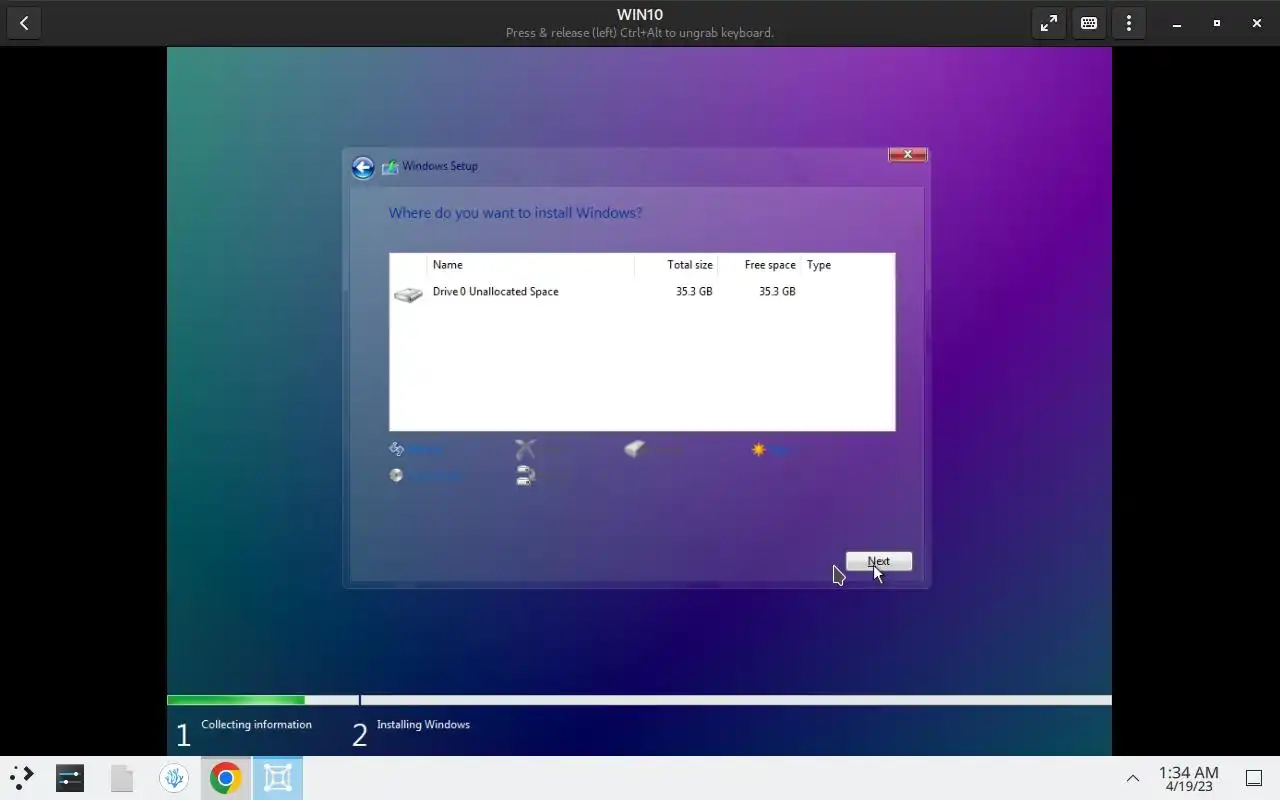Open the blue coral app in taskbar
Screen dimensions: 1280x800
tap(174, 777)
